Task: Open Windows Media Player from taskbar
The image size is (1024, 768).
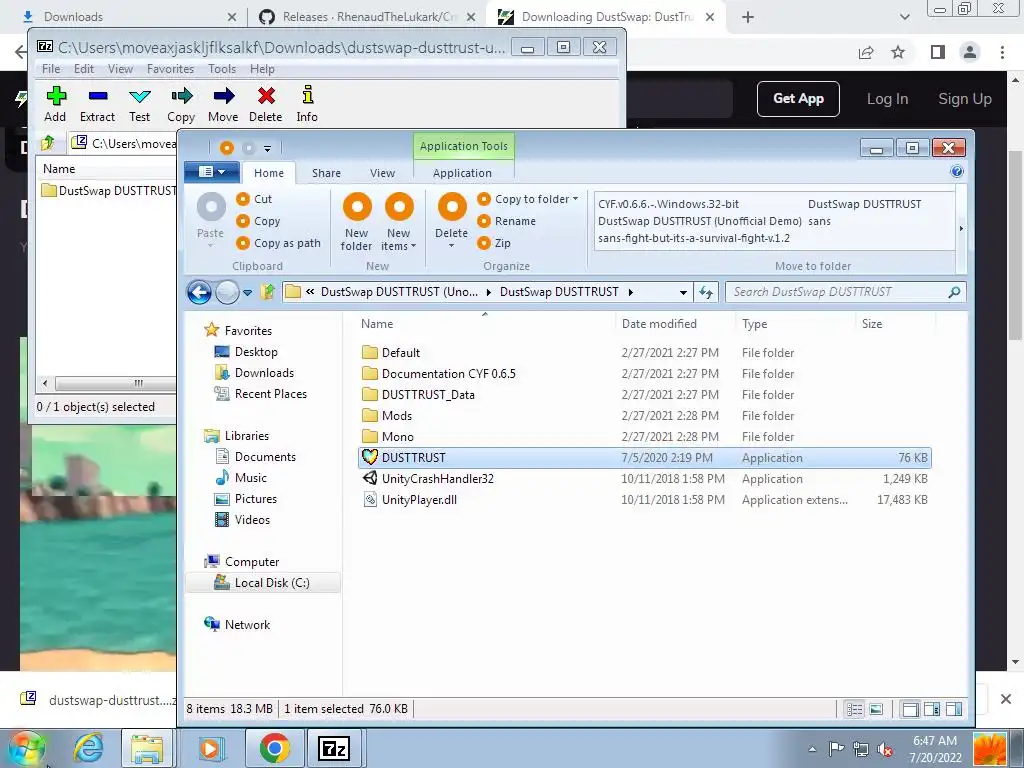Action: pyautogui.click(x=210, y=748)
